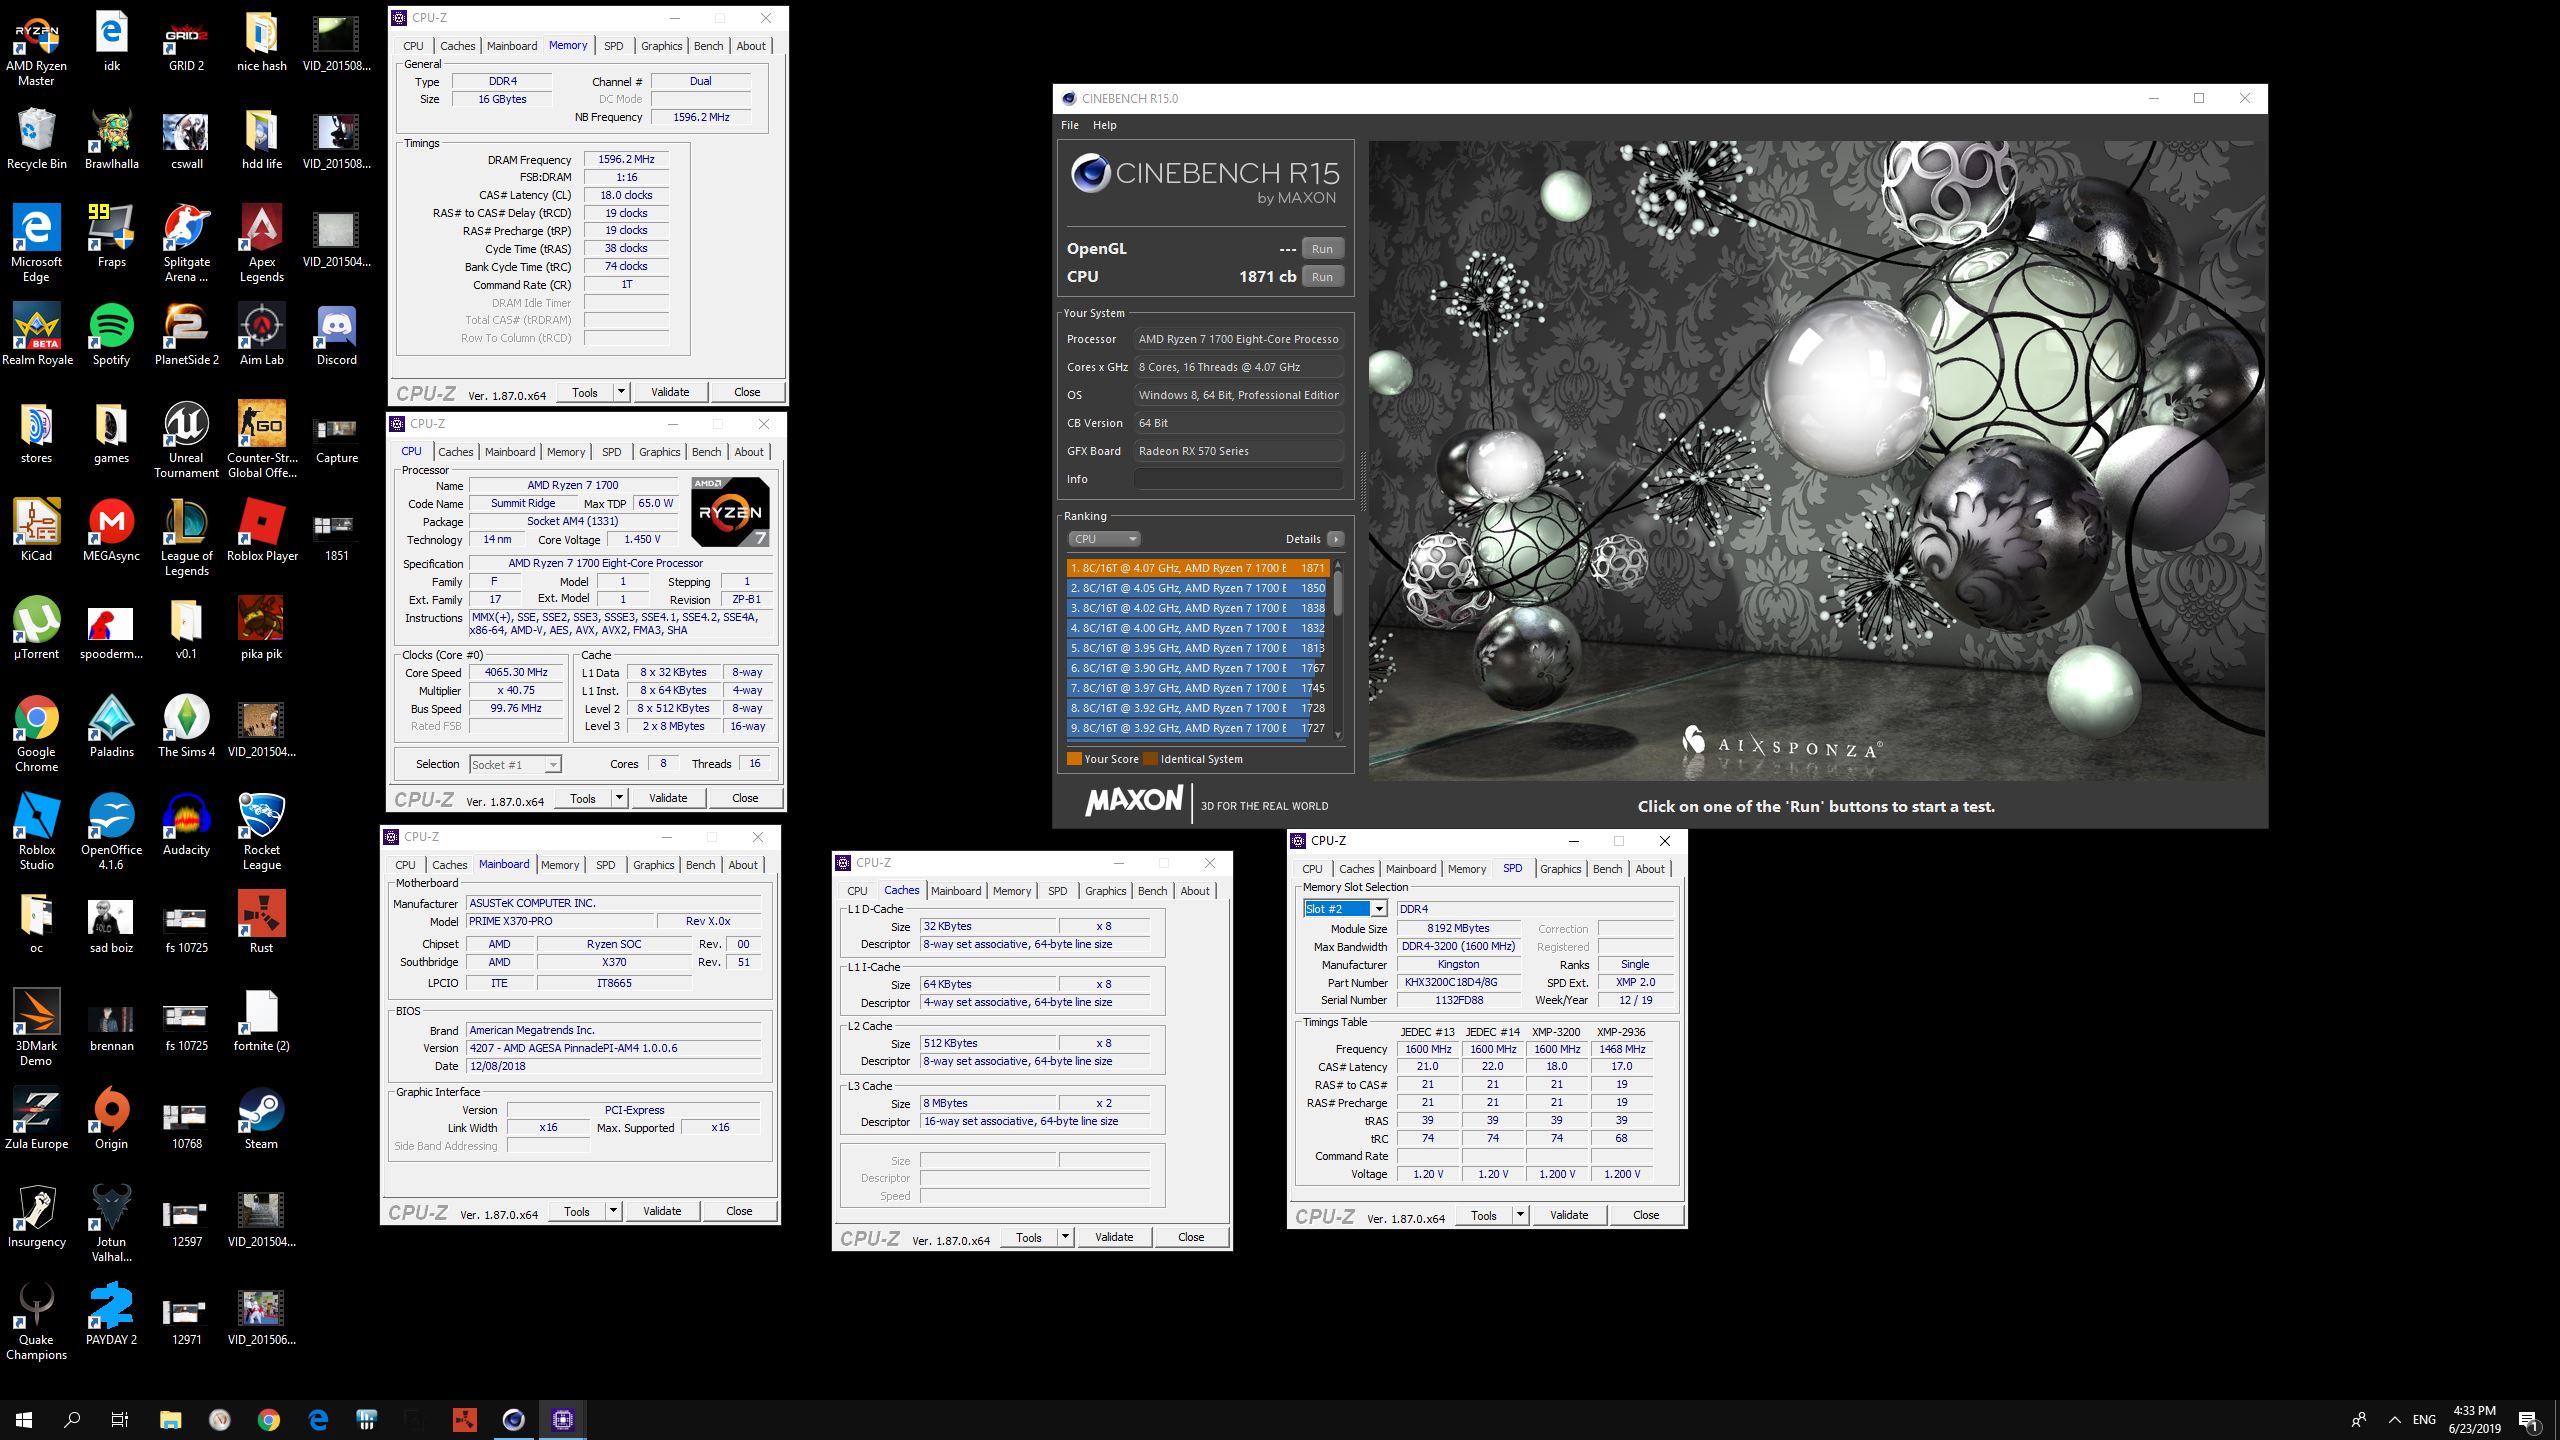Open the Cinebench Help menu
This screenshot has width=2560, height=1440.
coord(1104,125)
